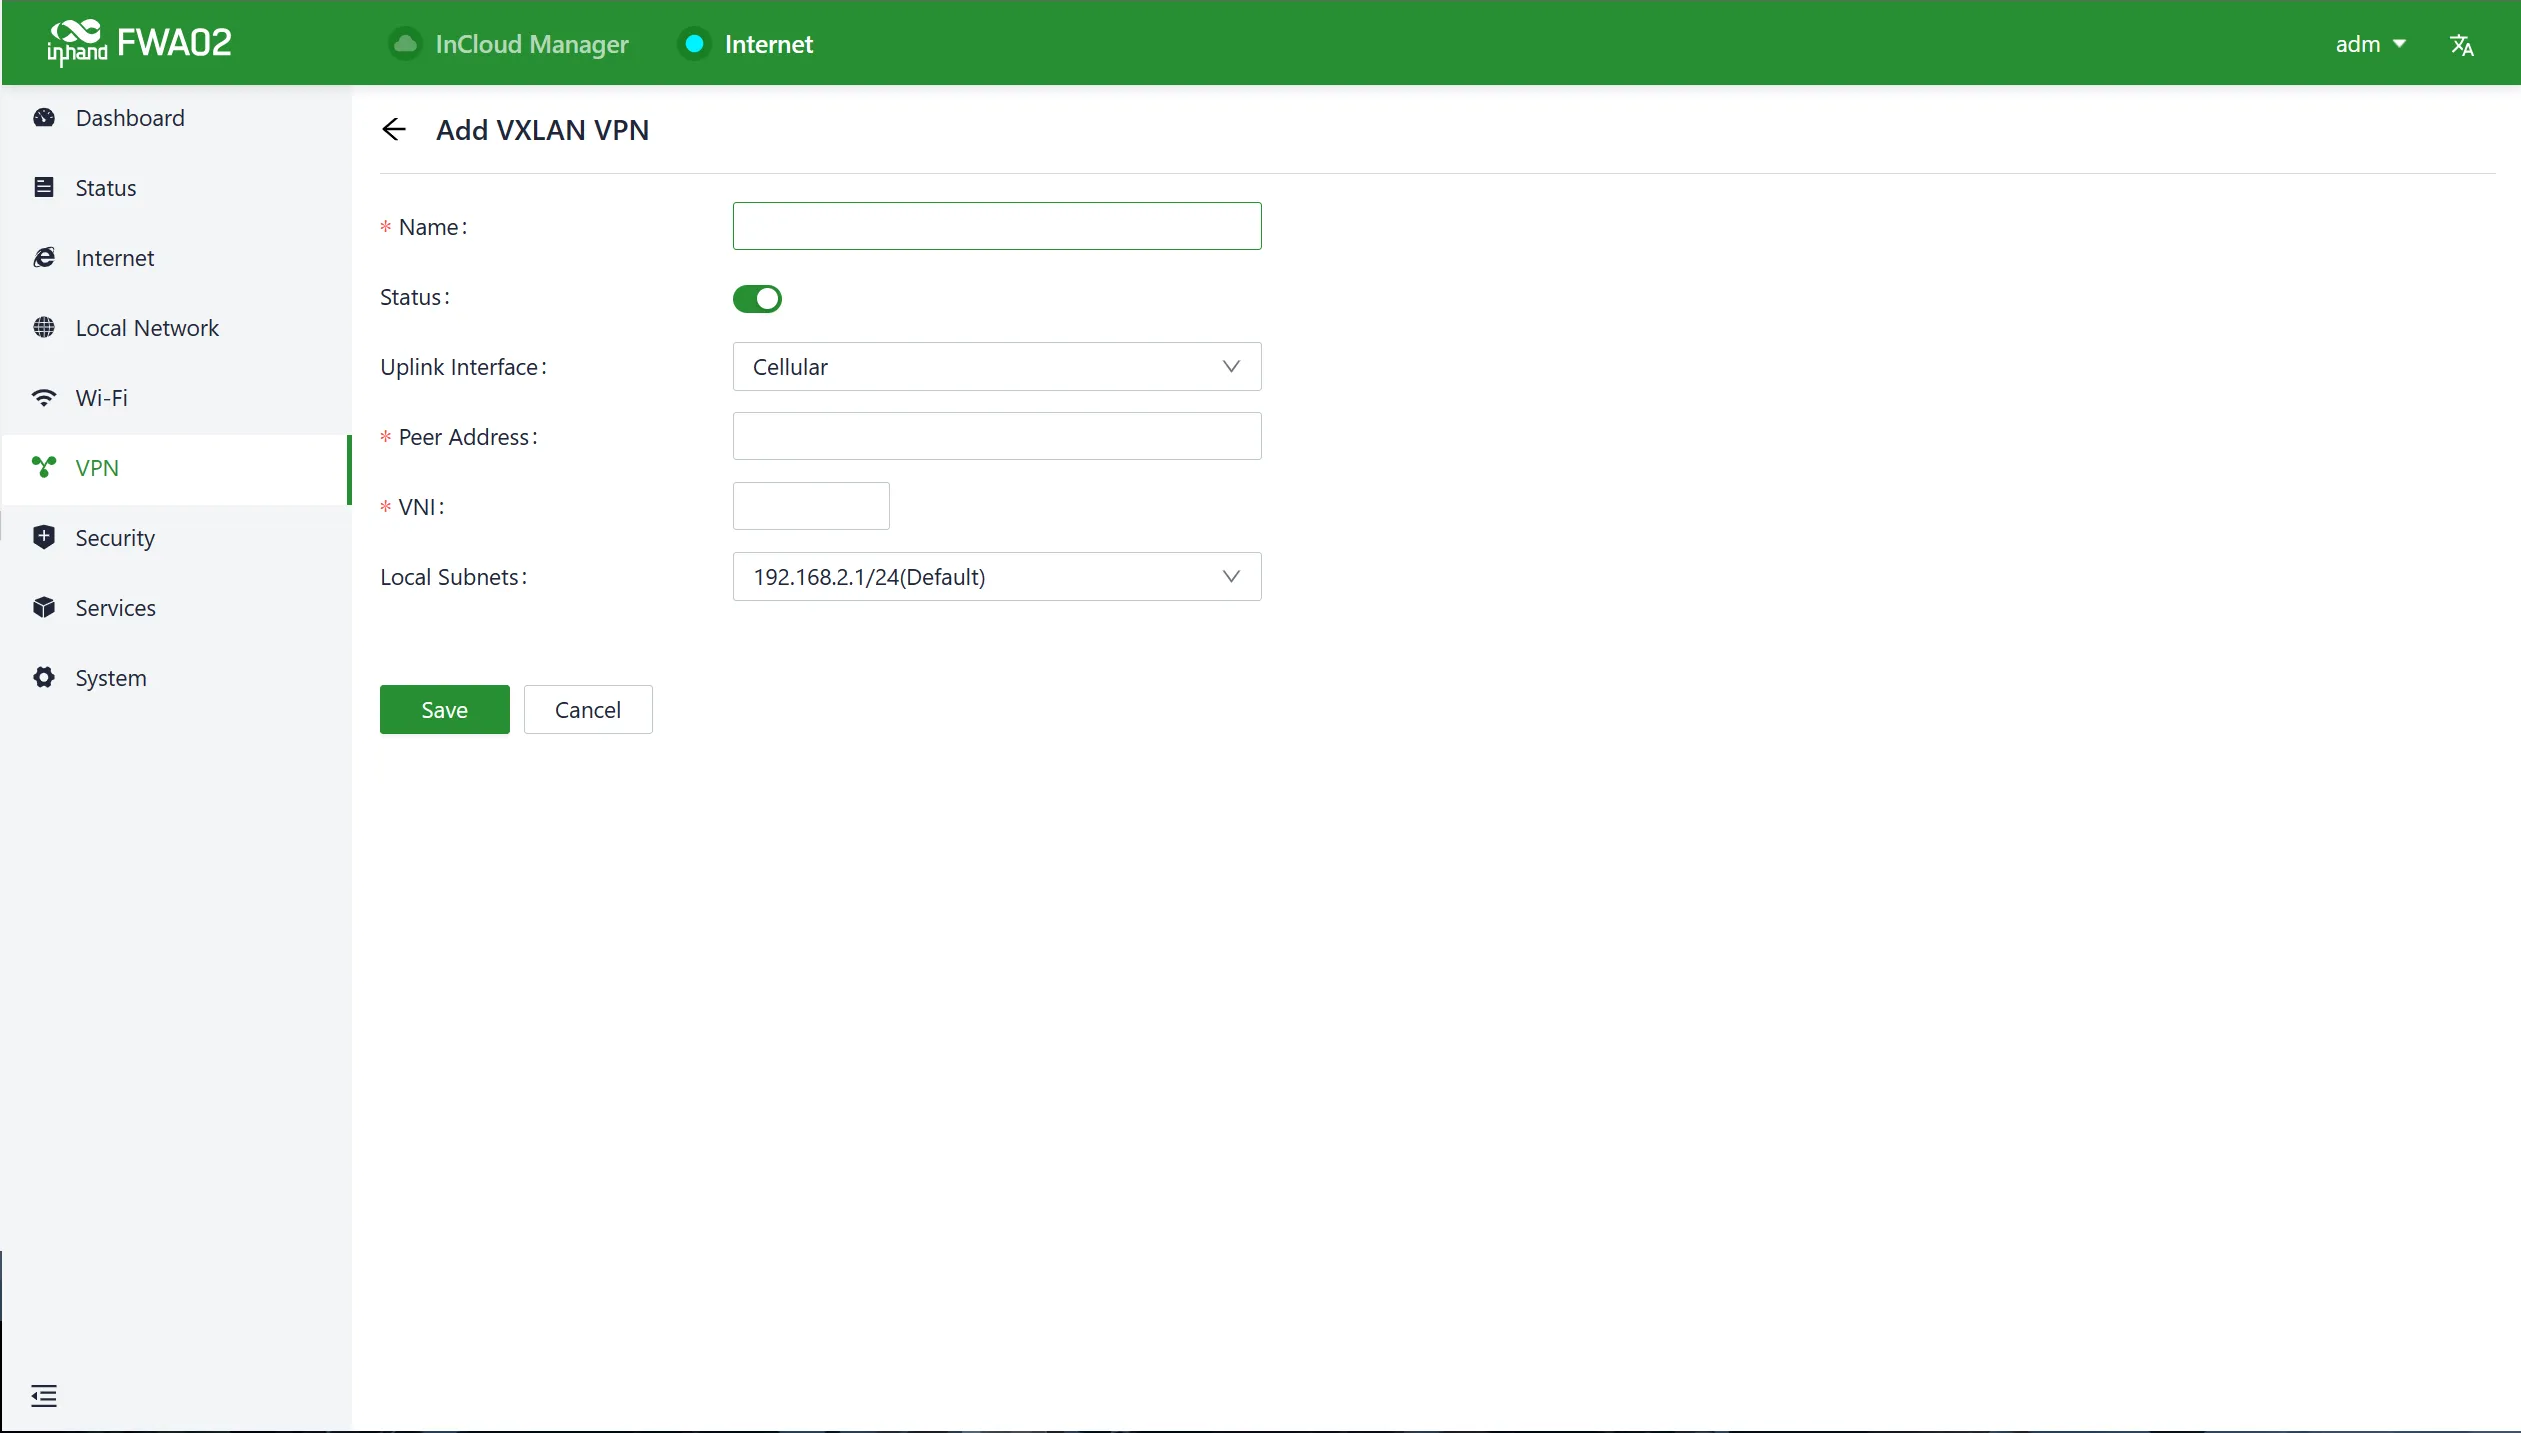Click the Dashboard gauge icon
Viewport: 2521px width, 1433px height.
[x=44, y=118]
